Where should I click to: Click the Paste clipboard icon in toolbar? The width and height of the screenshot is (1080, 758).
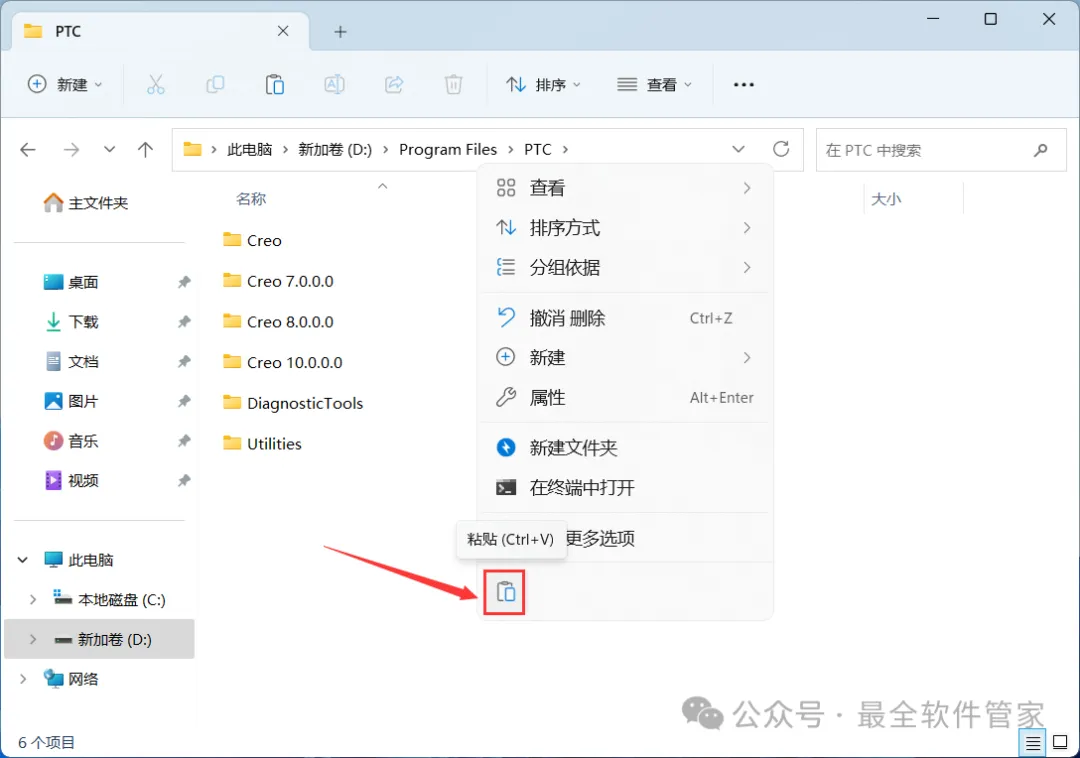pos(275,85)
